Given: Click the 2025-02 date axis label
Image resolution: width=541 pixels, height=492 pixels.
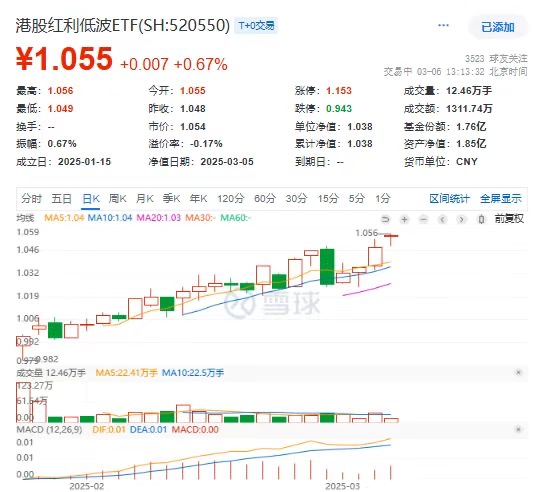Looking at the screenshot, I should [86, 486].
